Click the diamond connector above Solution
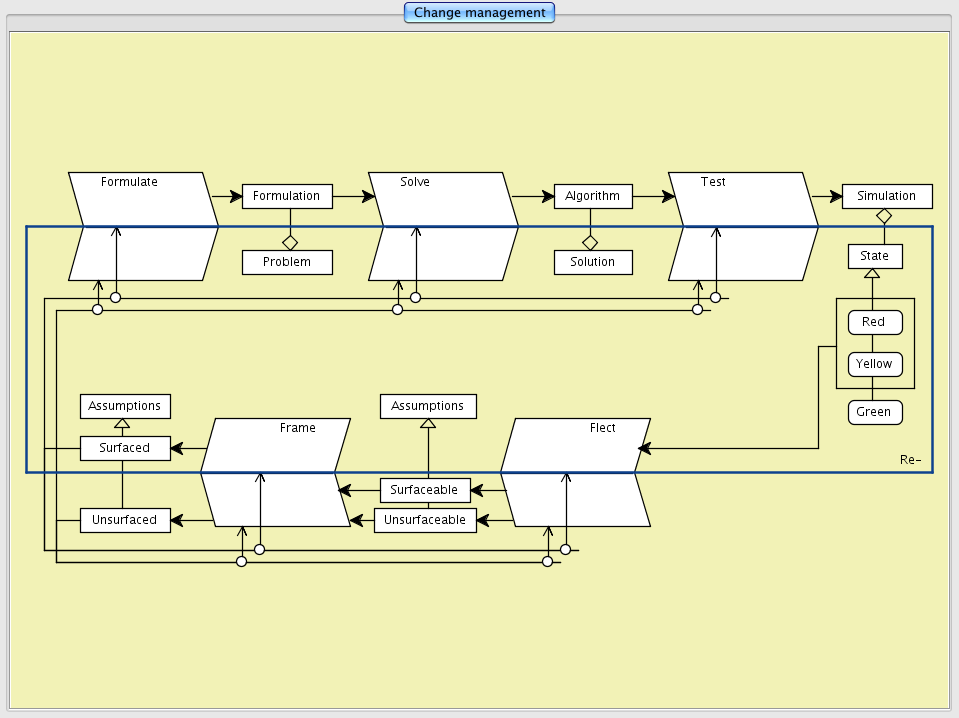The image size is (959, 718). click(x=590, y=242)
